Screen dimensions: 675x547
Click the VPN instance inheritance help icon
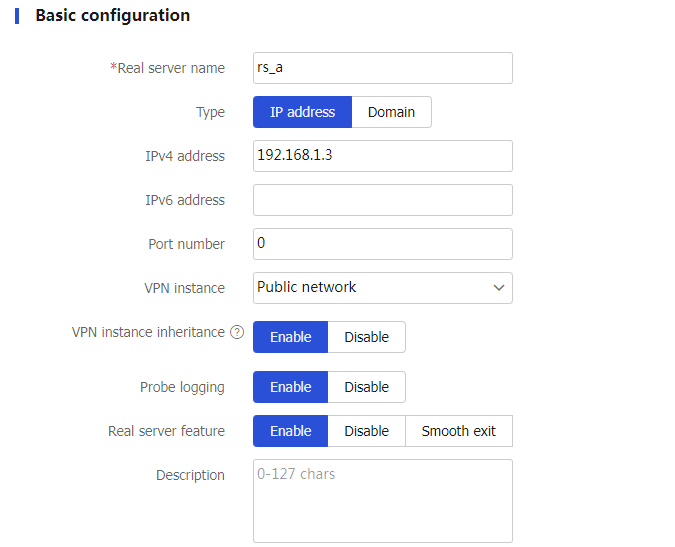[237, 332]
